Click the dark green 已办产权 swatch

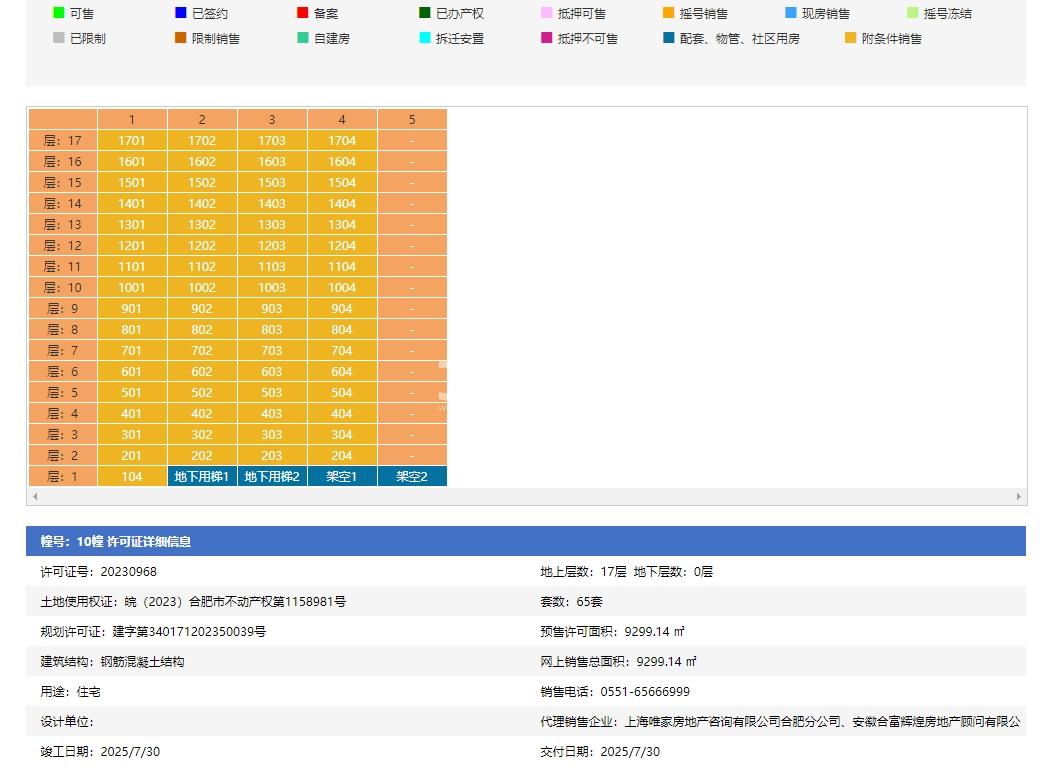[425, 13]
